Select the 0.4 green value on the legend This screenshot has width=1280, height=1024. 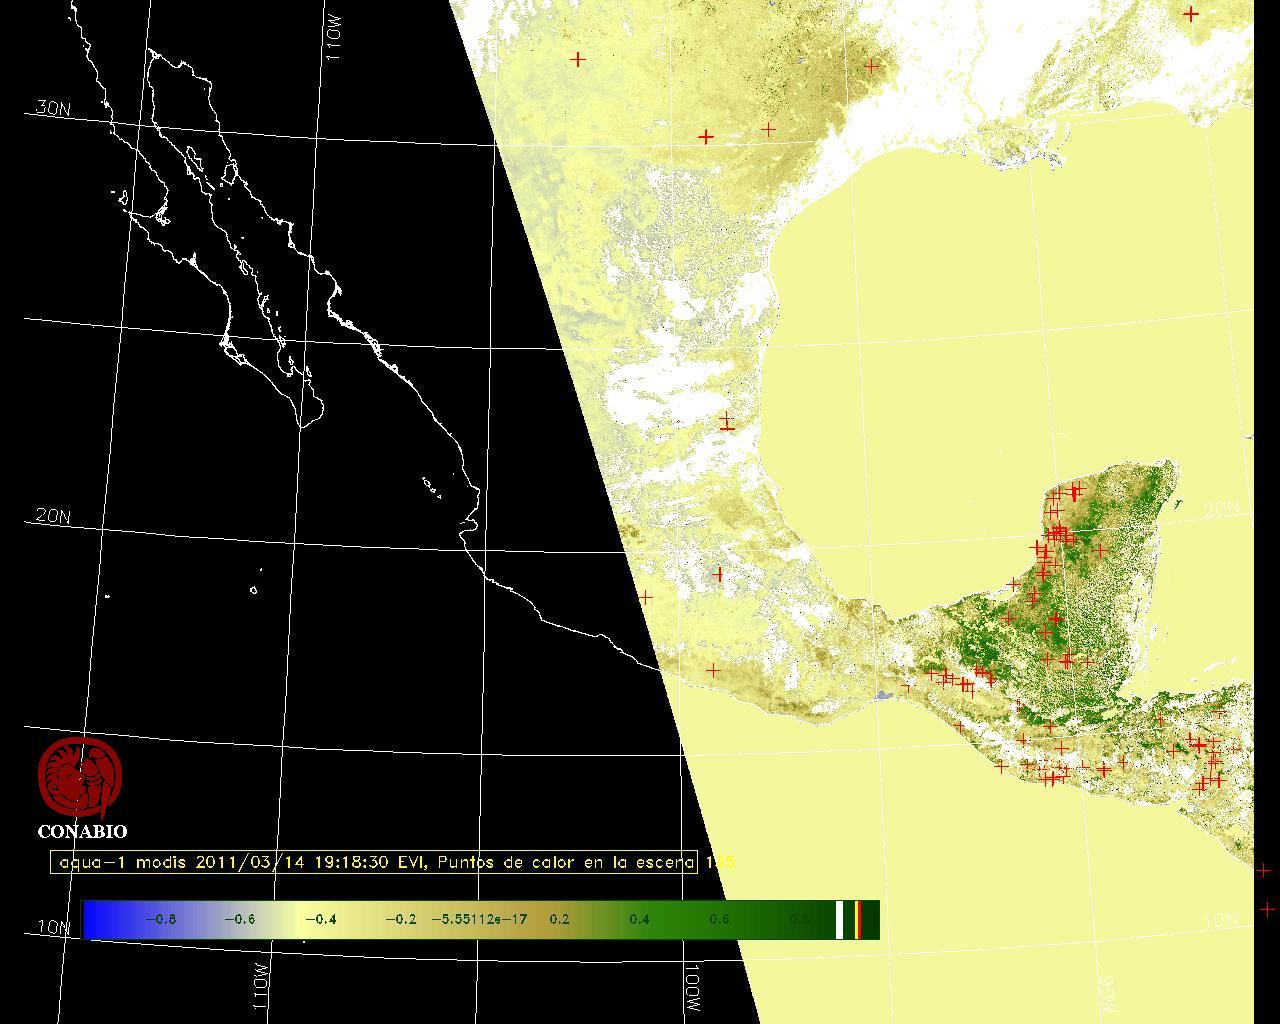(639, 920)
